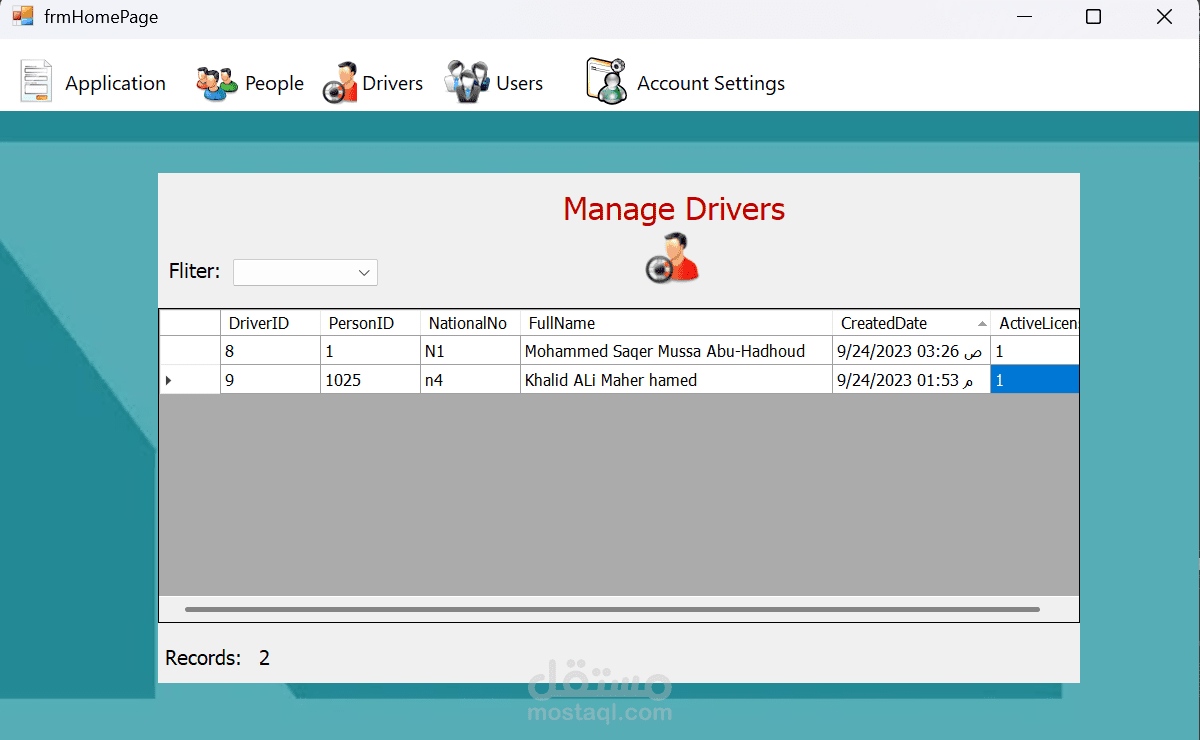Select the row header of driver 9
The image size is (1200, 740).
tap(189, 380)
